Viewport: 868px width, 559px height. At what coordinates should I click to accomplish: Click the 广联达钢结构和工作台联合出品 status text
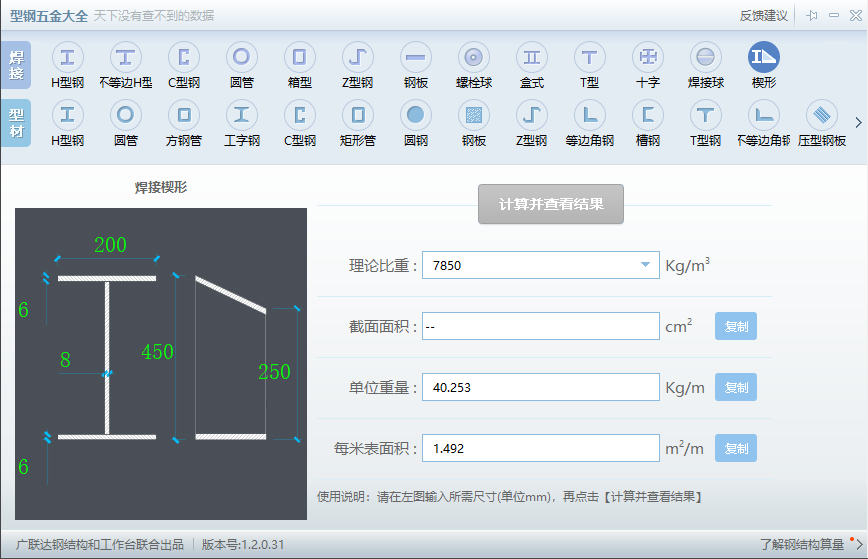click(100, 545)
